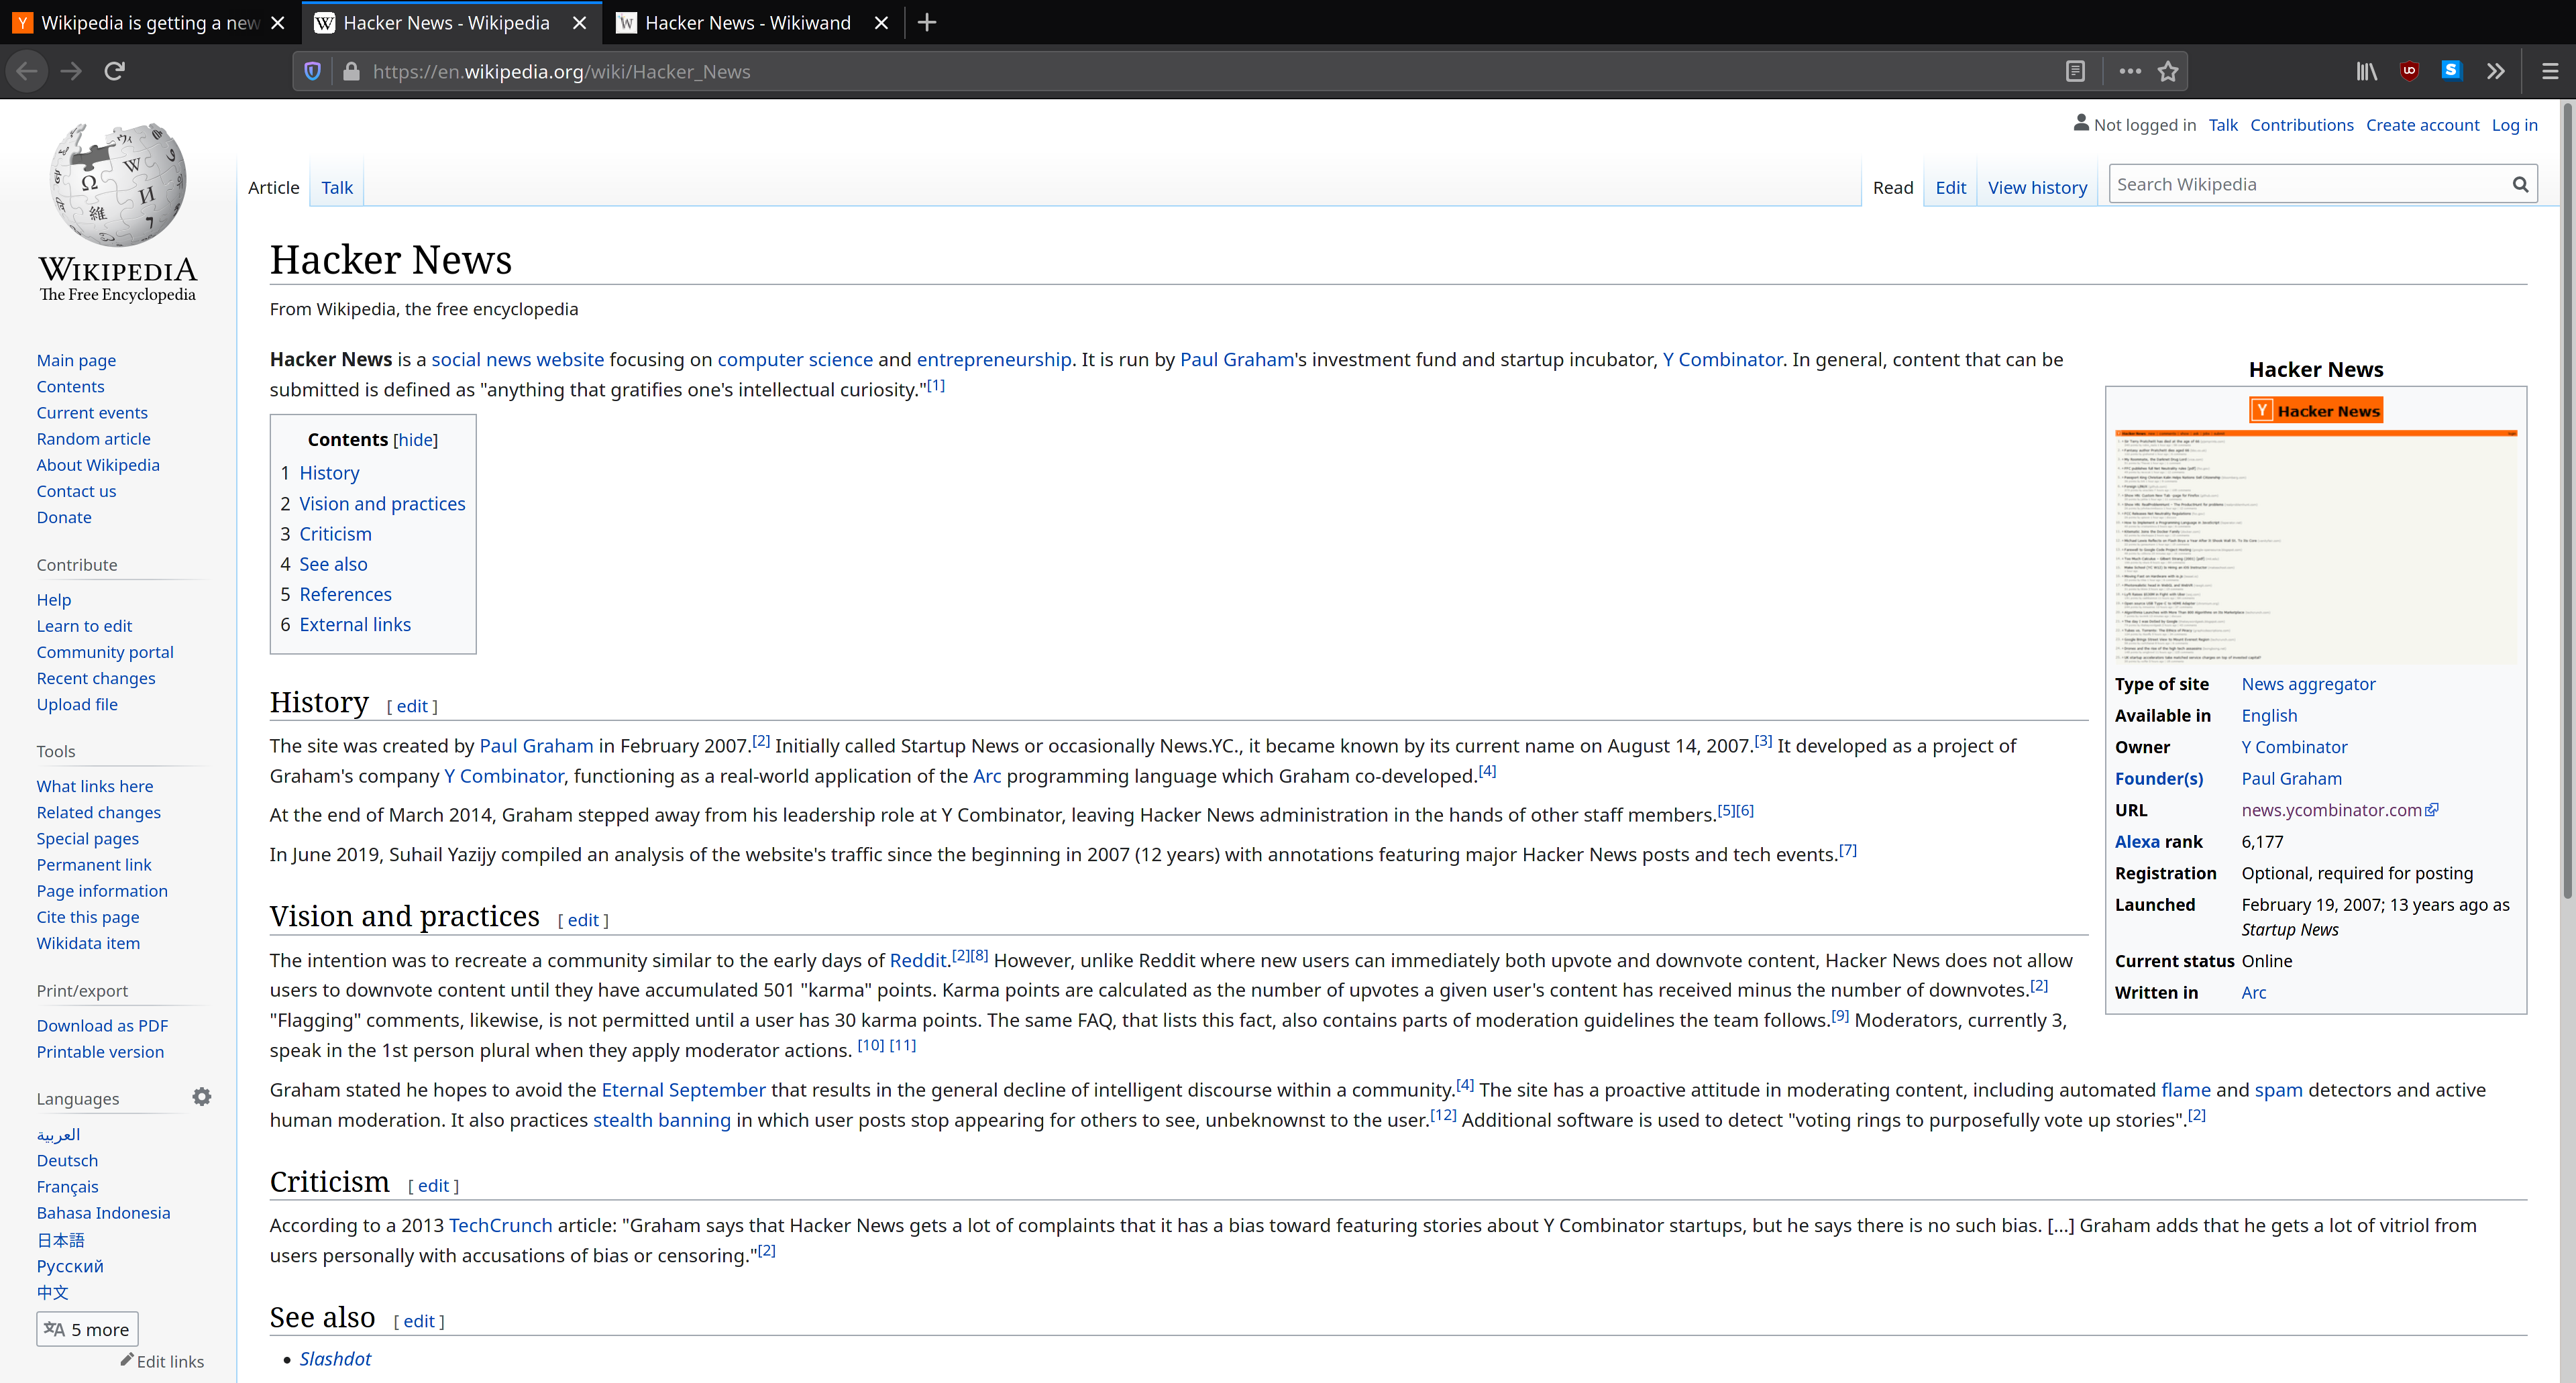Viewport: 2576px width, 1383px height.
Task: Hide the Contents table via [hide]
Action: [x=416, y=439]
